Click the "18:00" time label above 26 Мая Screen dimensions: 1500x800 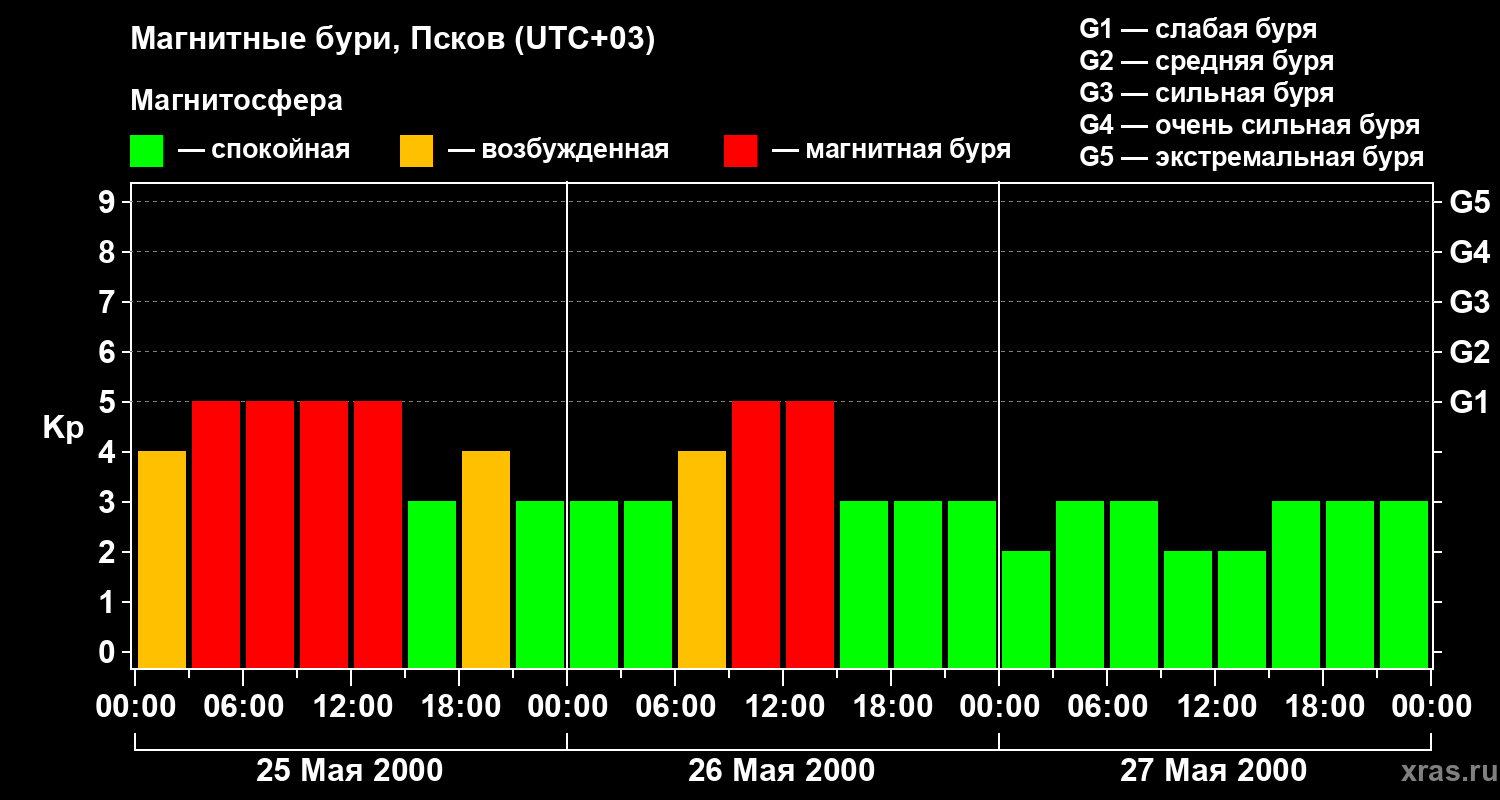[891, 707]
